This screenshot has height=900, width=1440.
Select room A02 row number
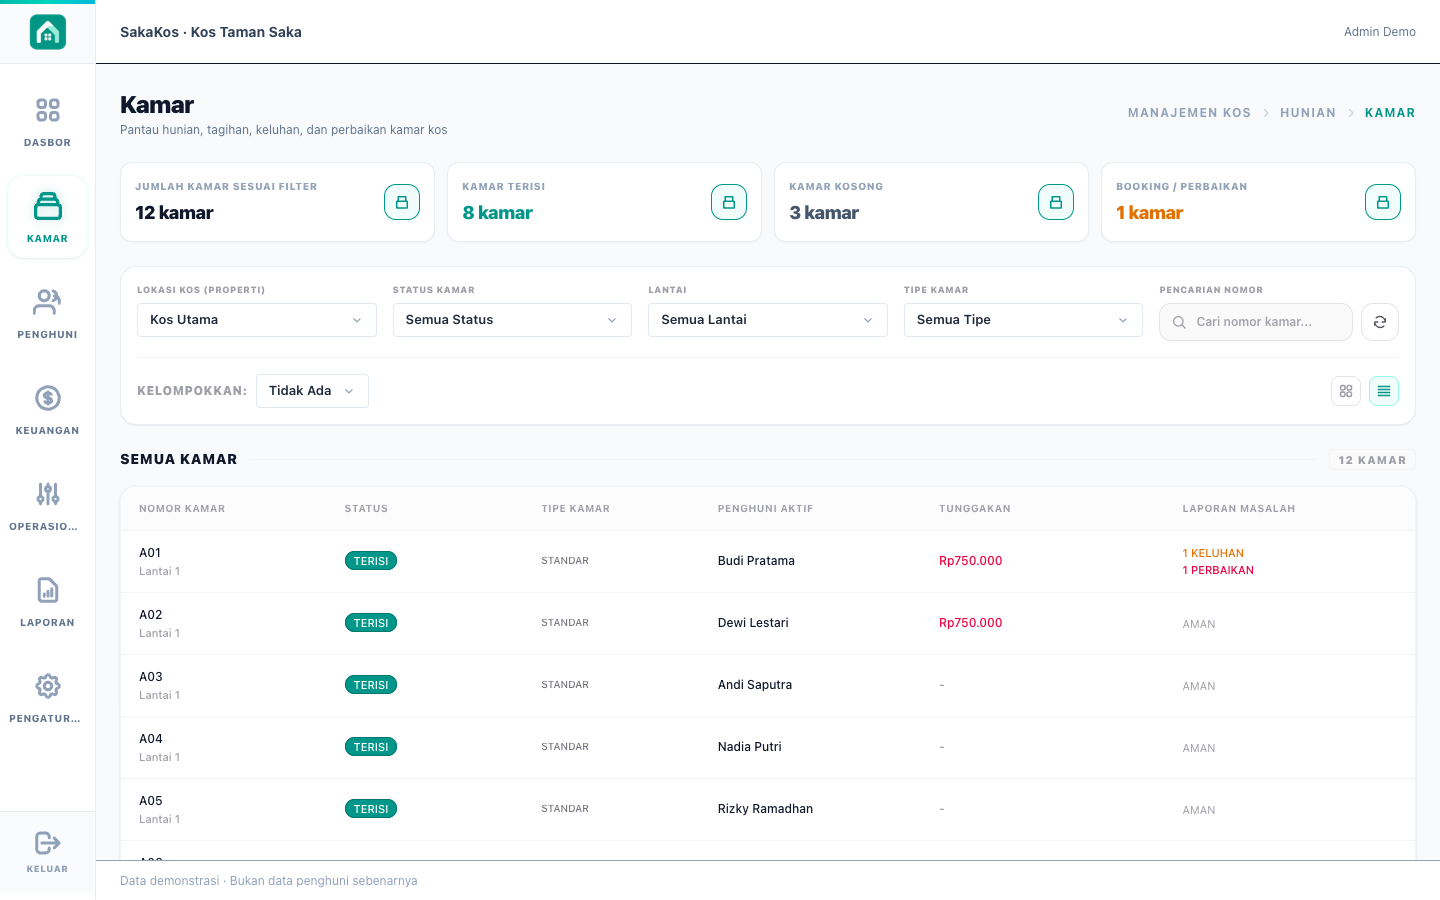150,615
